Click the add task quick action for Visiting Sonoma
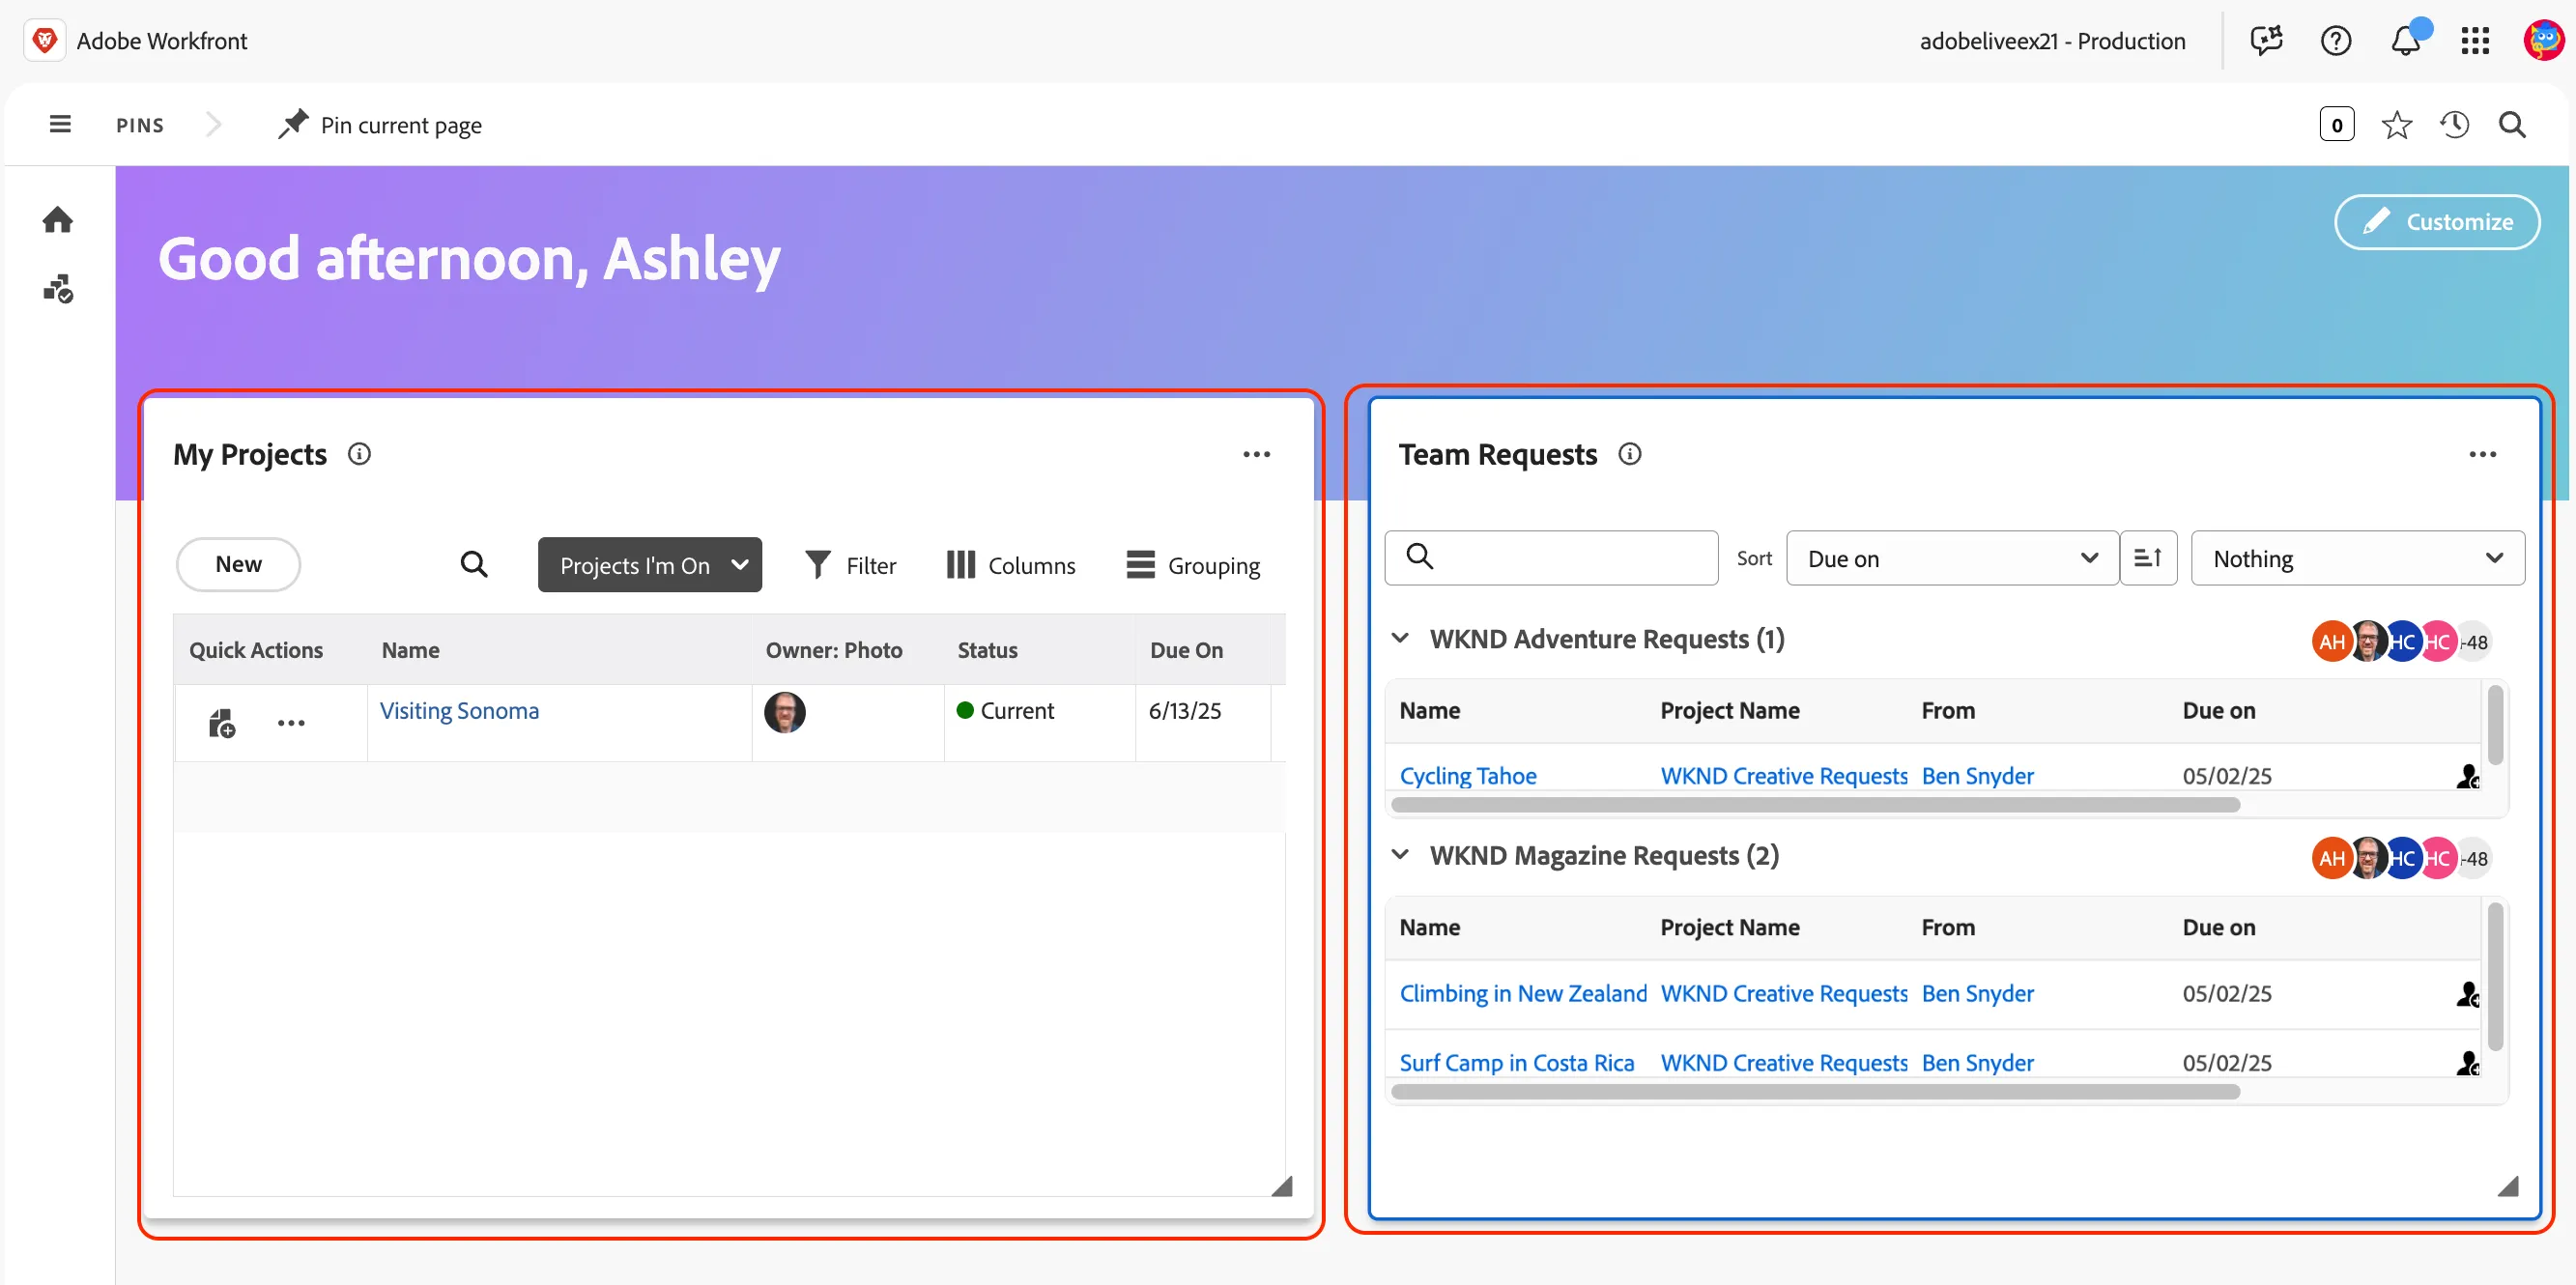This screenshot has height=1285, width=2576. click(x=222, y=723)
